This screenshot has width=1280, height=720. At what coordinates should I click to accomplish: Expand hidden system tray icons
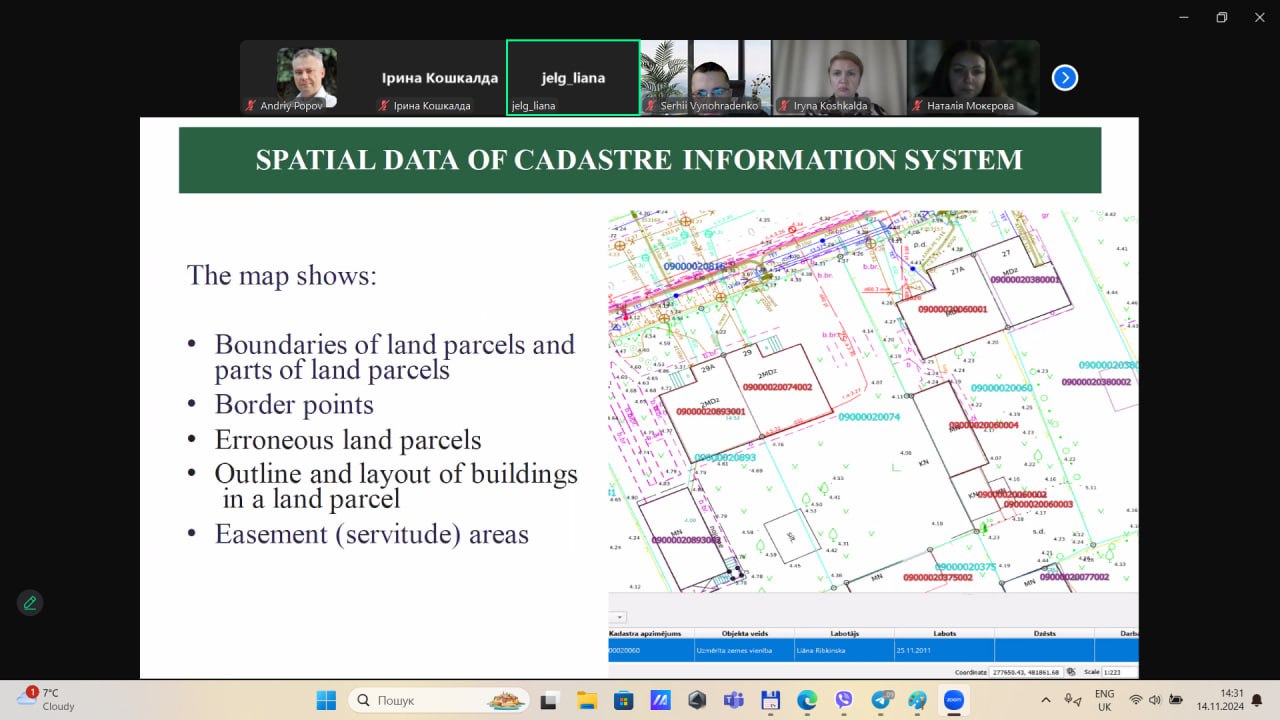coord(1046,700)
